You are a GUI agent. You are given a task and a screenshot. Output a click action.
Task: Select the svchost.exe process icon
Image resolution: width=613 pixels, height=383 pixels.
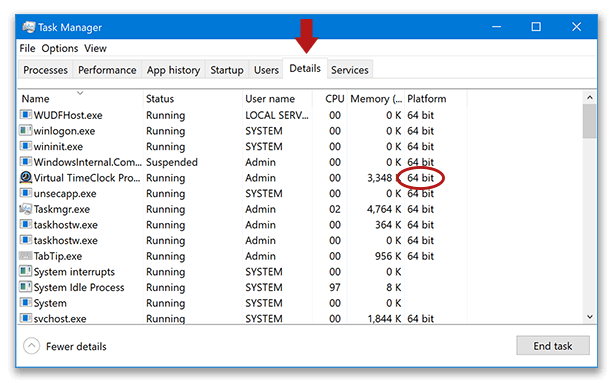click(25, 318)
